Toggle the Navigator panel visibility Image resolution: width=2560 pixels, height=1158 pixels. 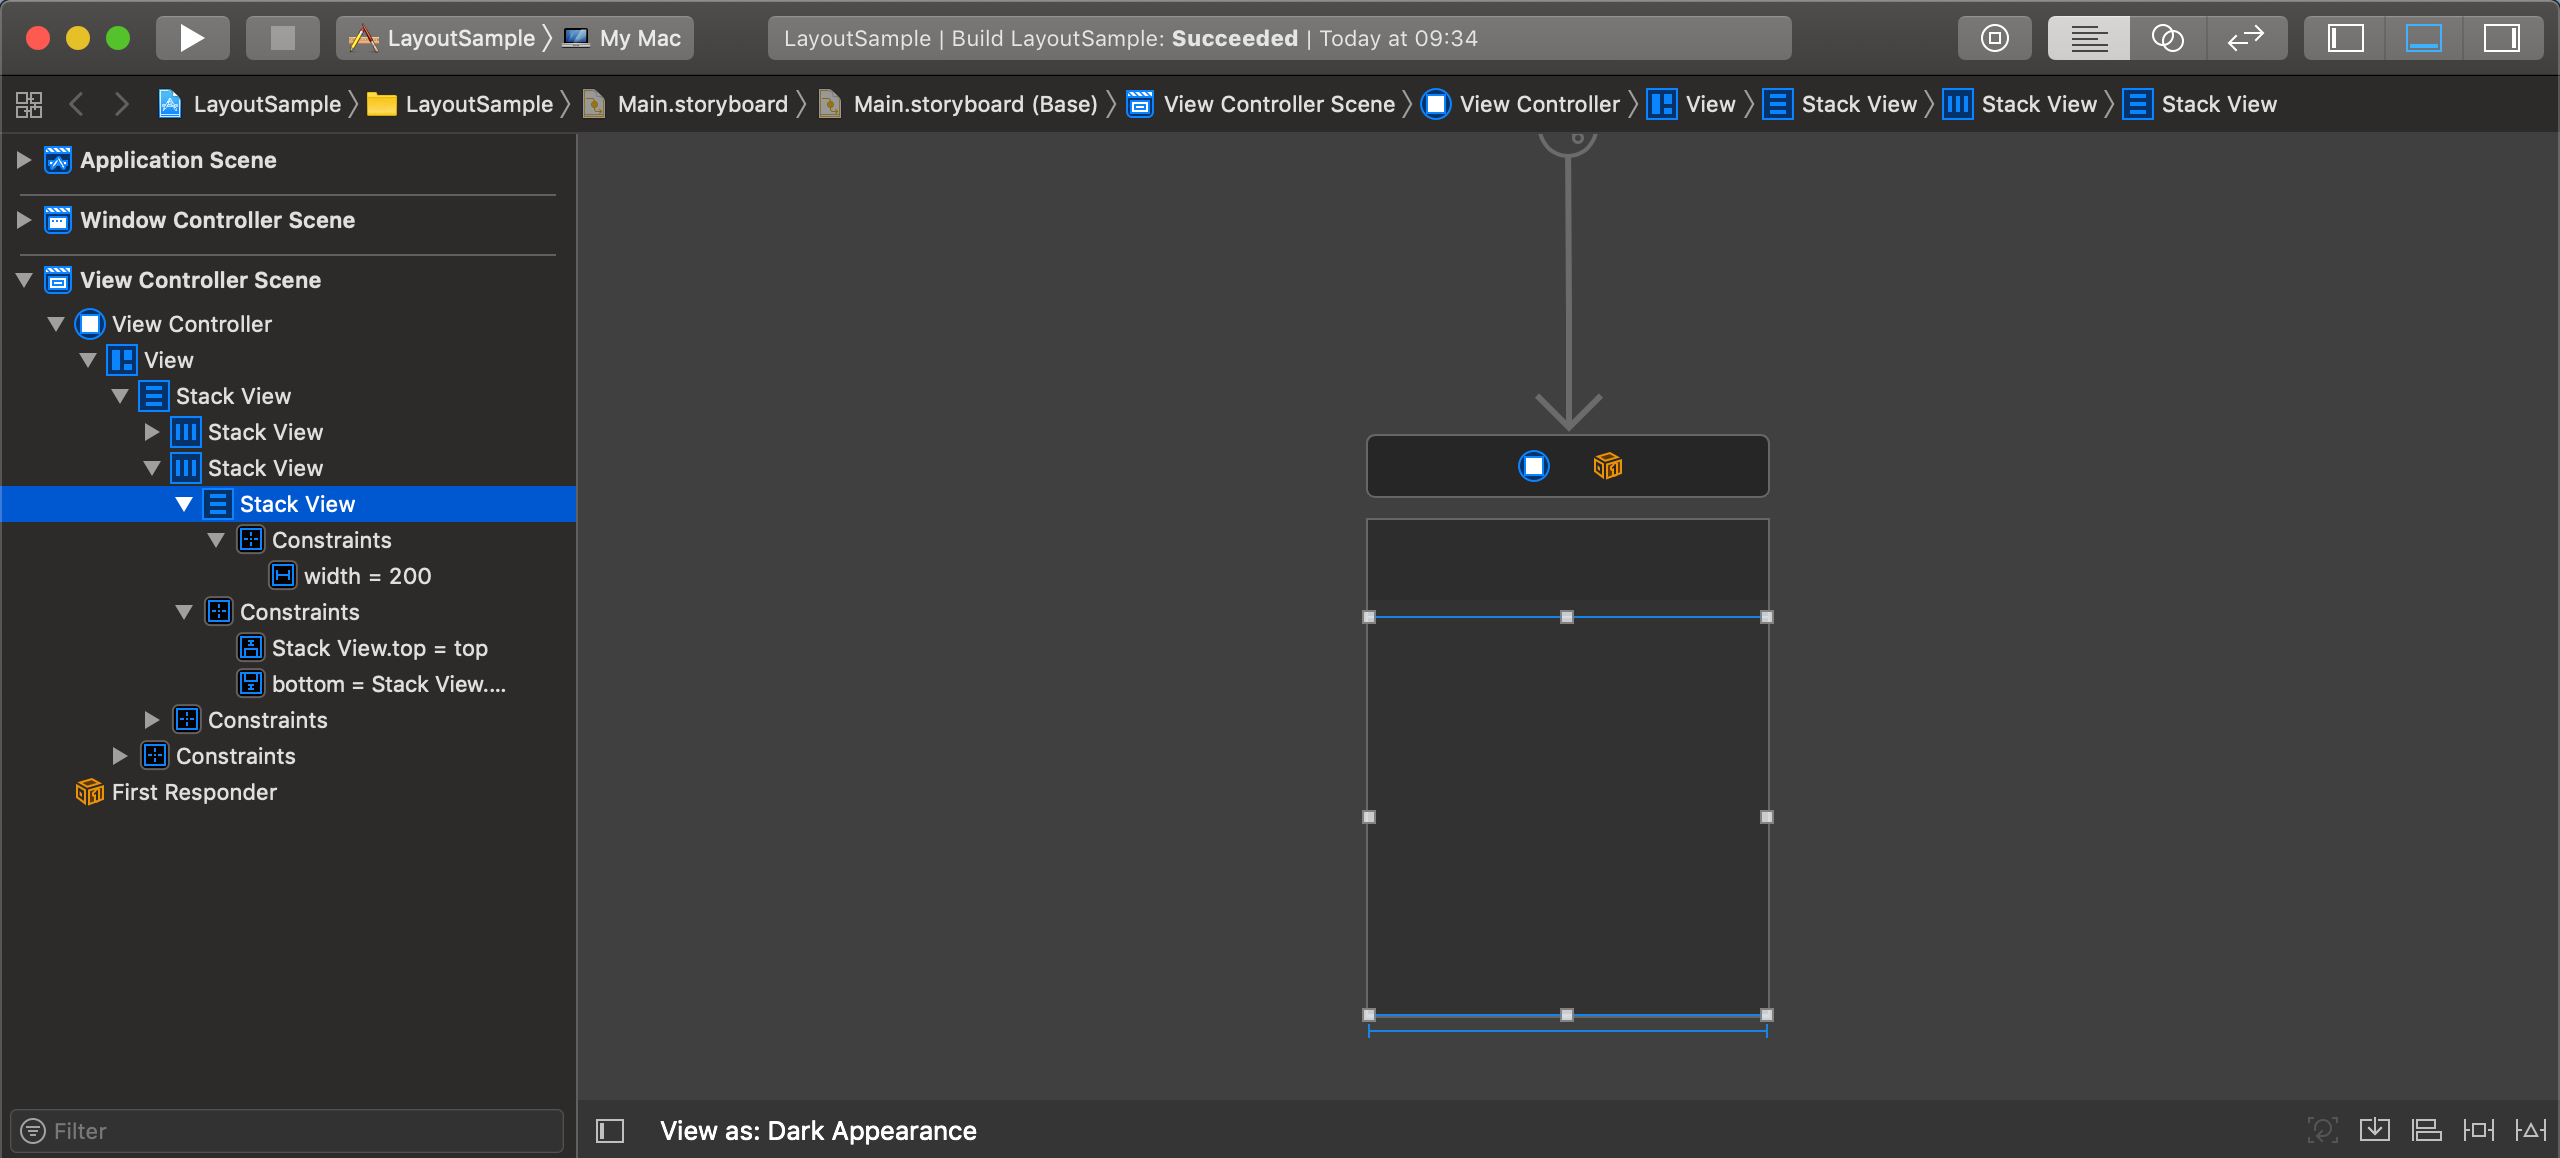click(2346, 37)
